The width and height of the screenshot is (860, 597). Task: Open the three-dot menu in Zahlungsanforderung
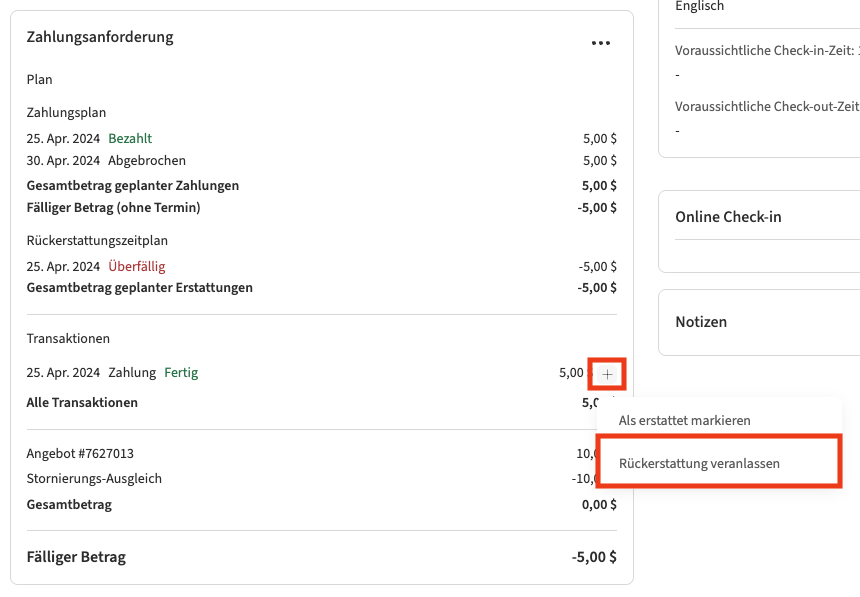click(x=600, y=43)
